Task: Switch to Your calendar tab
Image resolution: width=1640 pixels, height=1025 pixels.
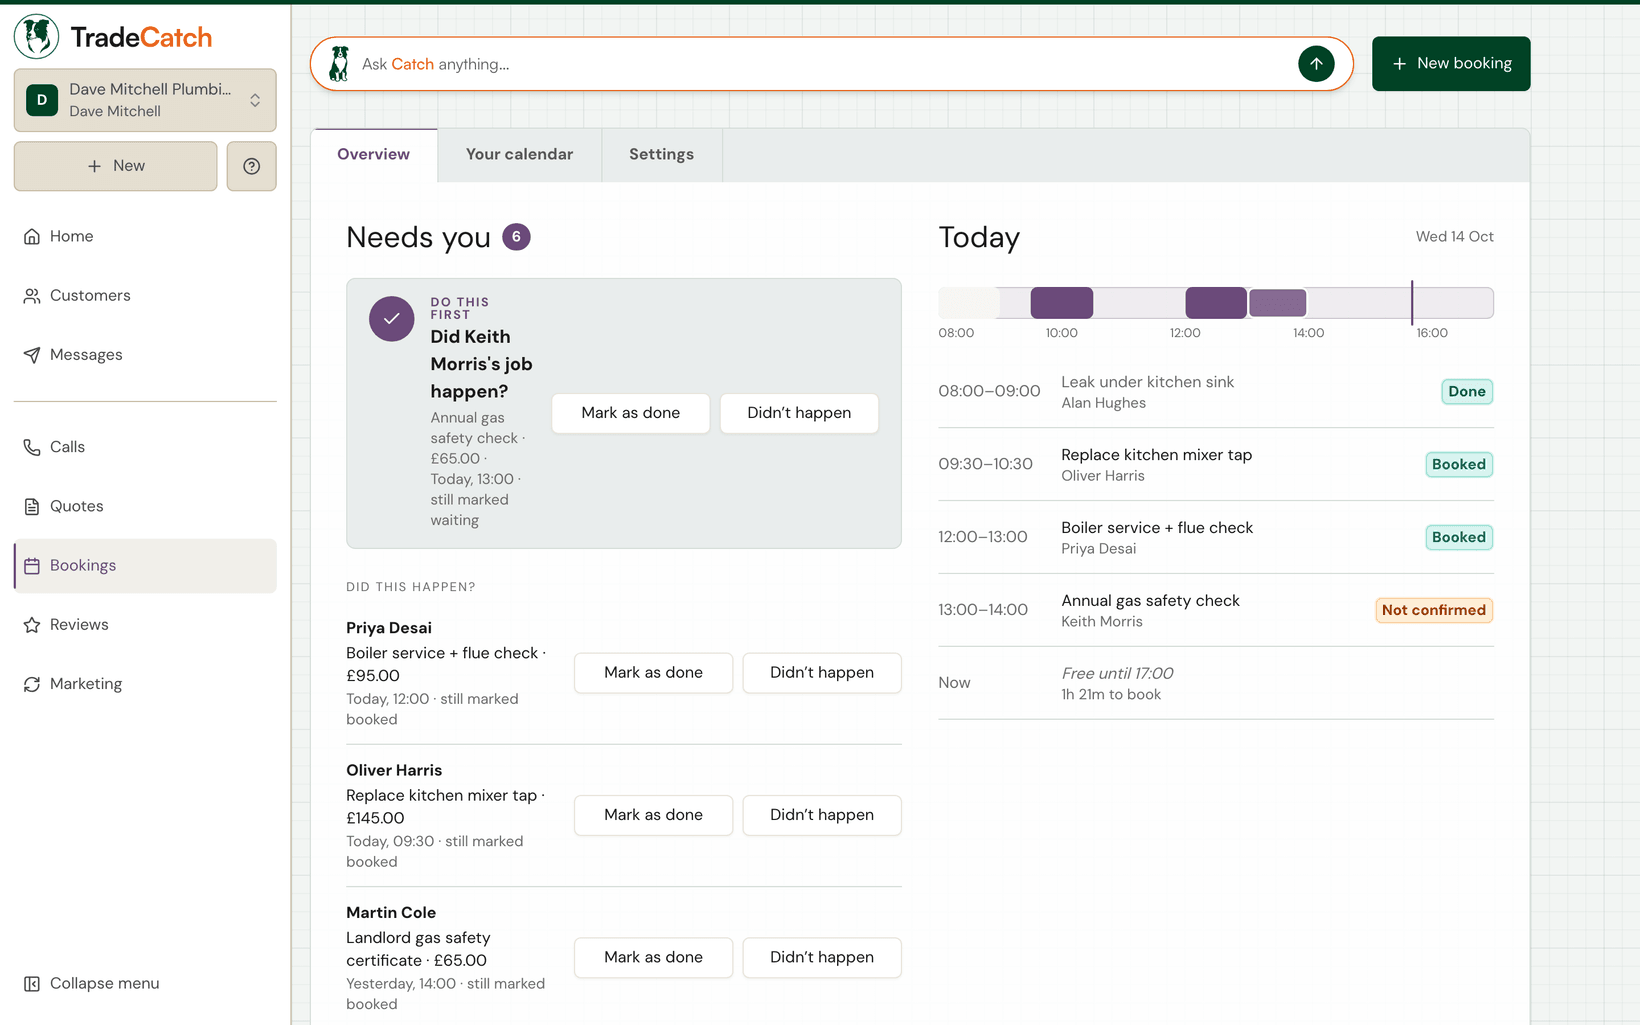Action: pyautogui.click(x=519, y=154)
